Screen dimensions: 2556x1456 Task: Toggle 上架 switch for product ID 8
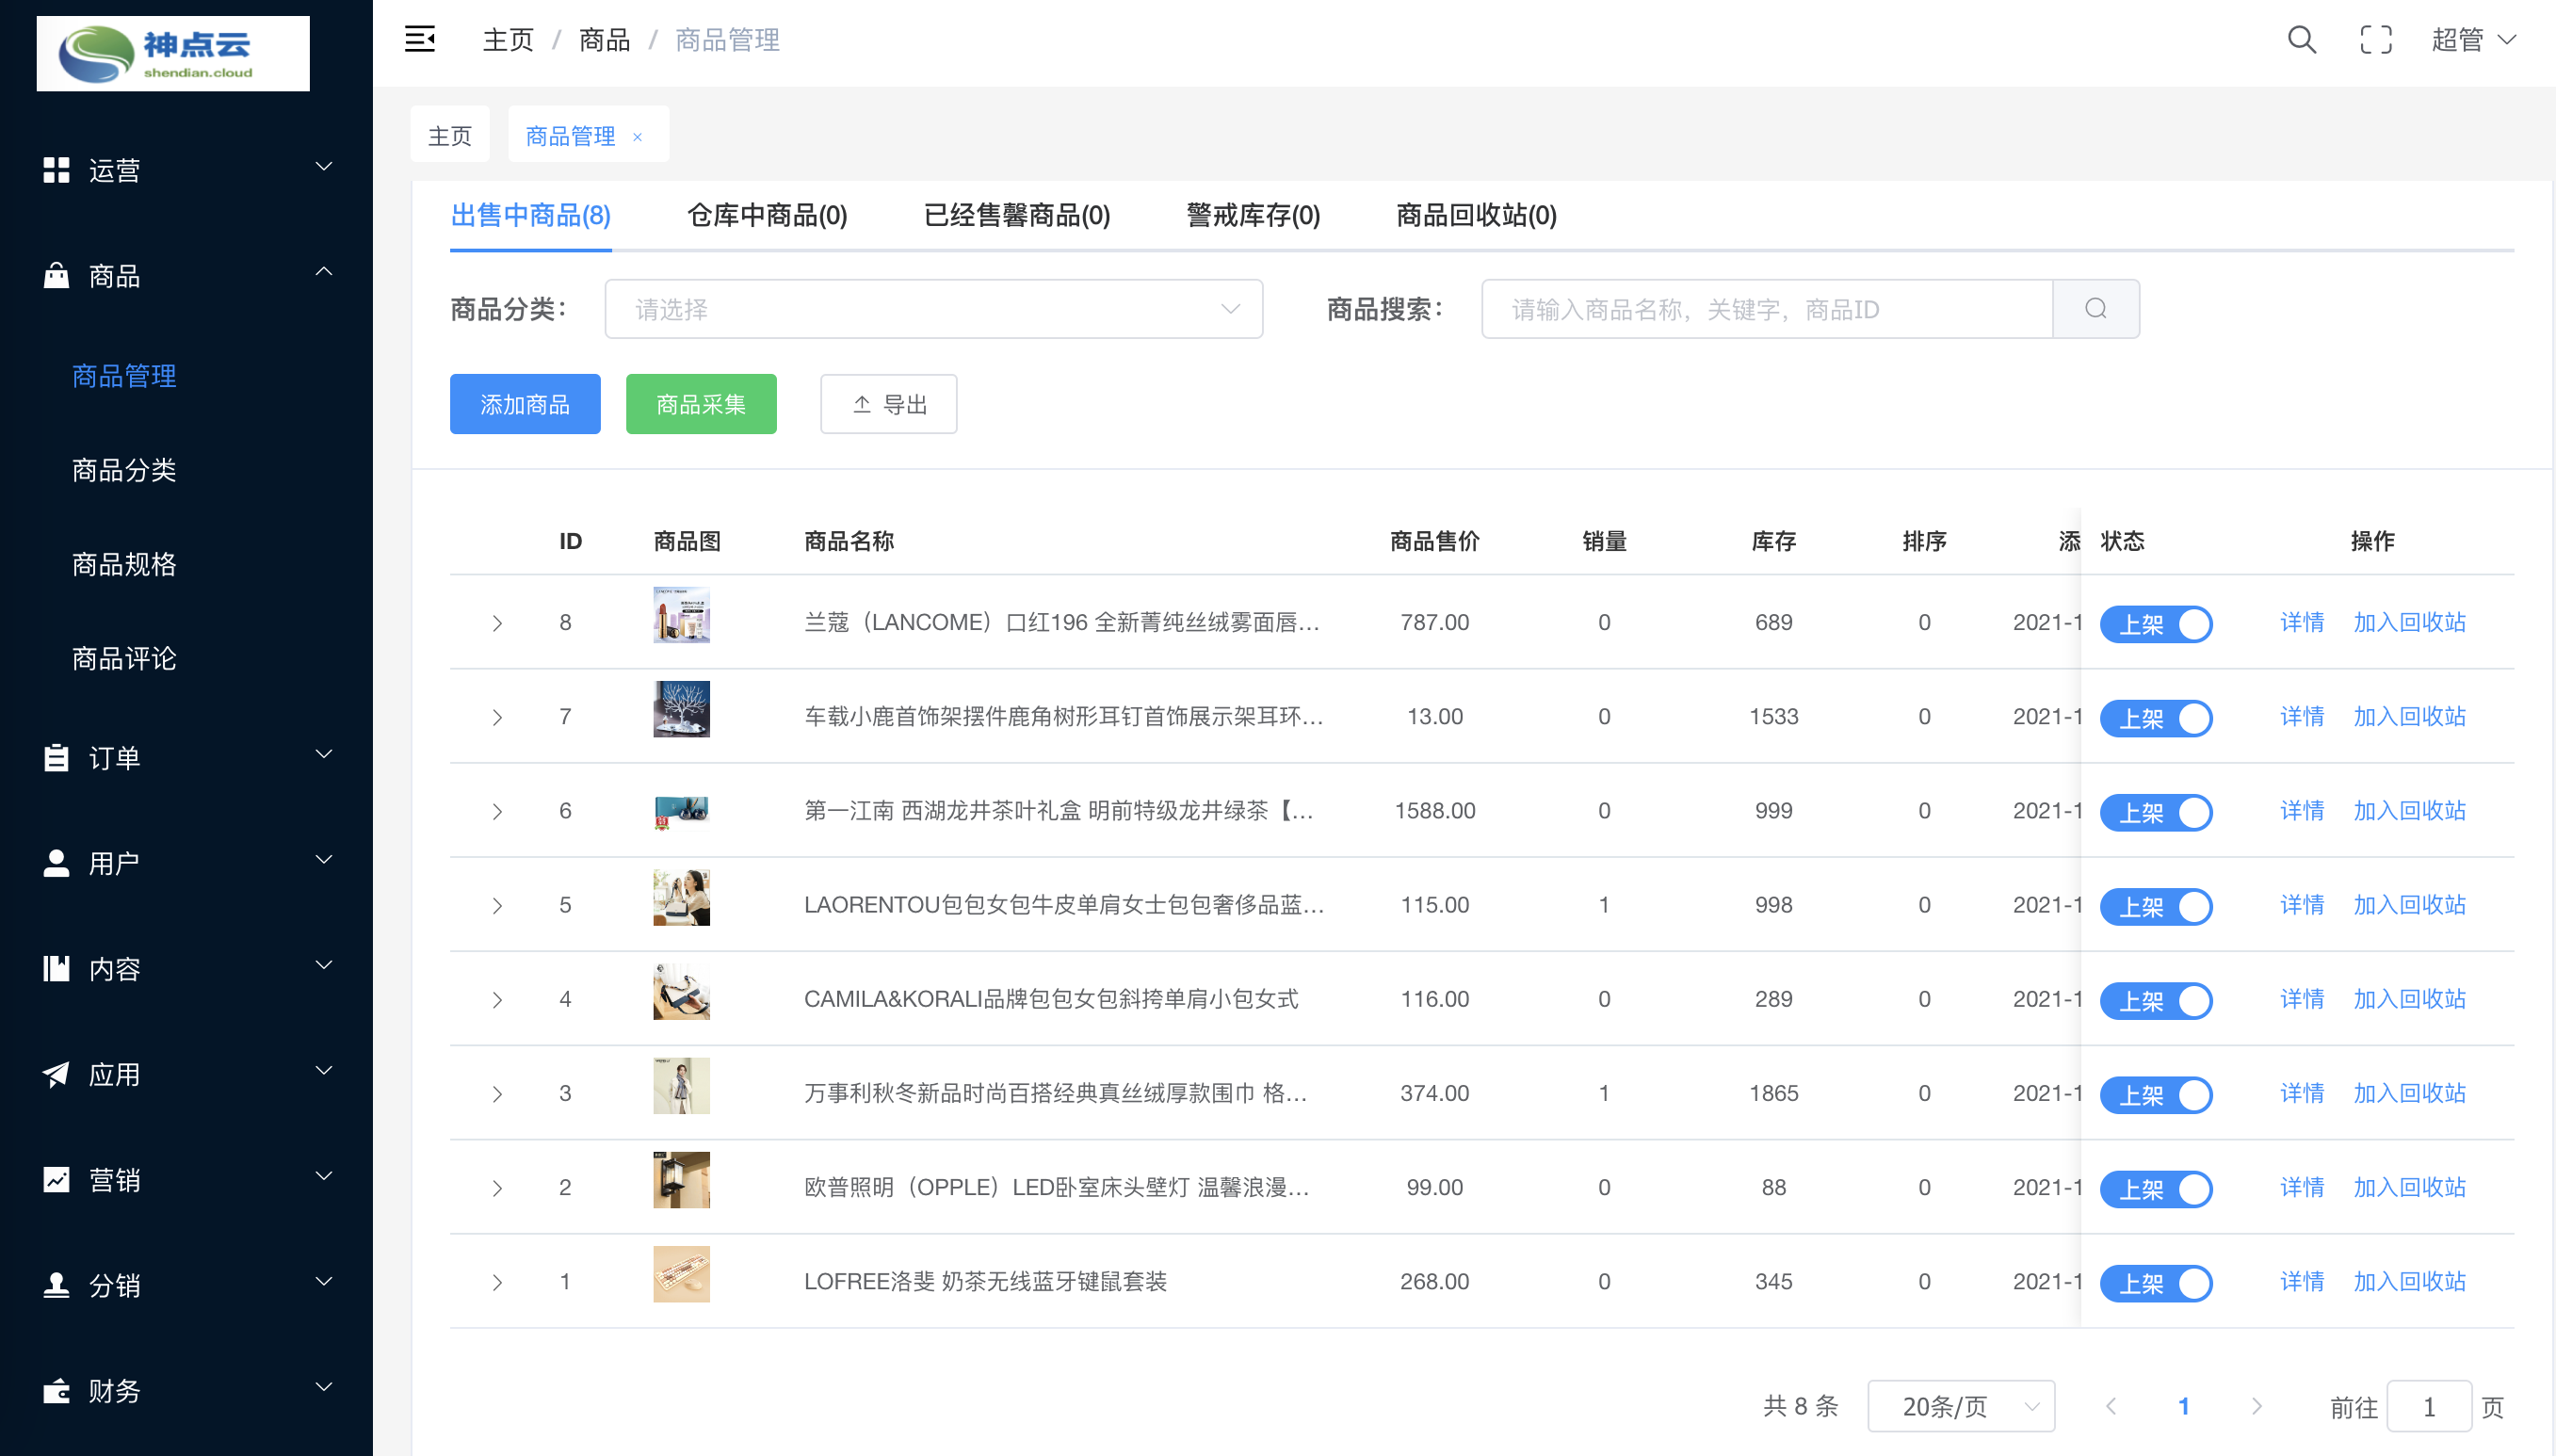pos(2156,623)
